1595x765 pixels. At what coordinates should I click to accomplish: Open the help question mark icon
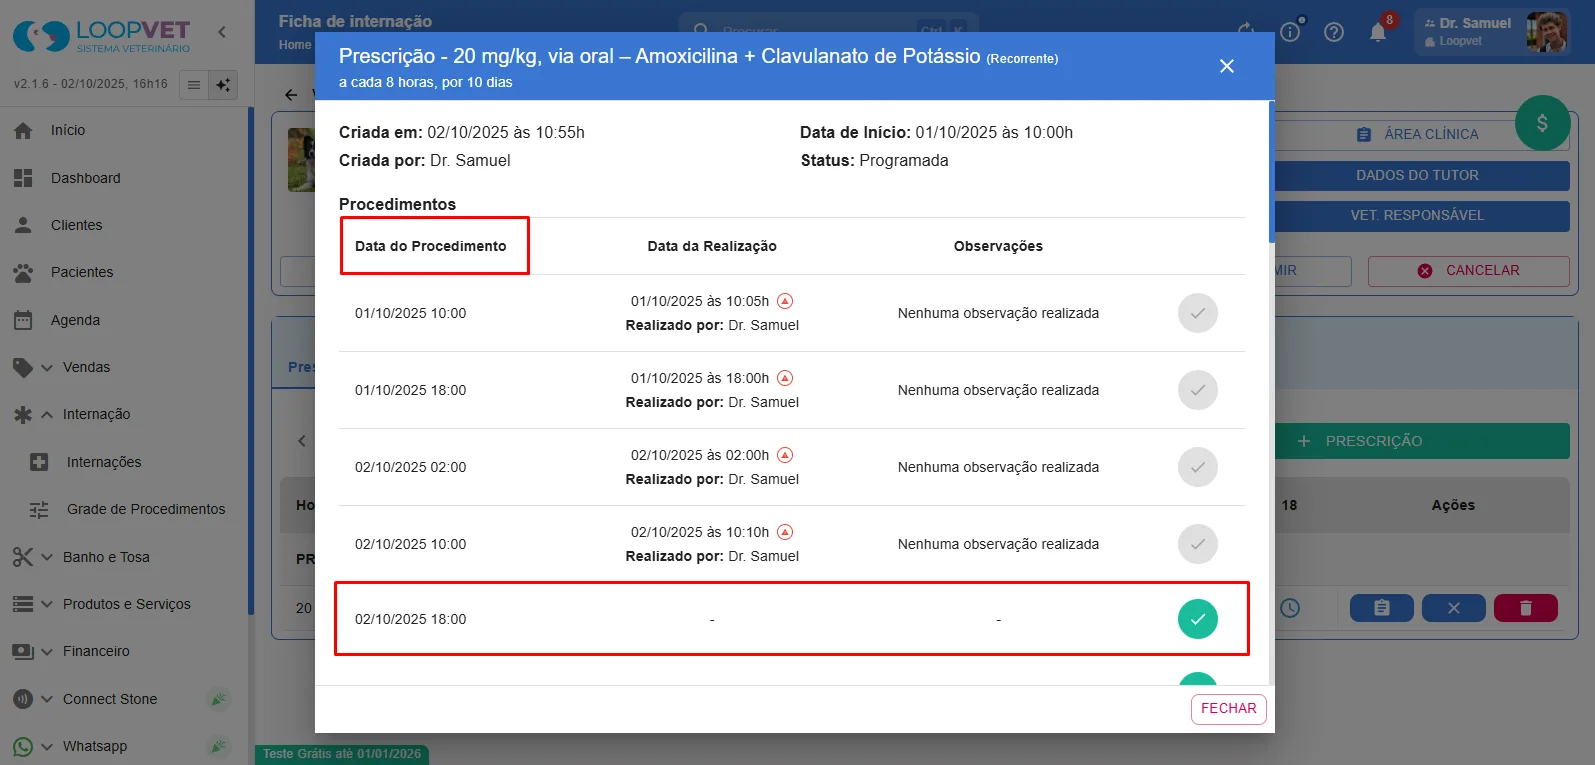click(x=1334, y=32)
